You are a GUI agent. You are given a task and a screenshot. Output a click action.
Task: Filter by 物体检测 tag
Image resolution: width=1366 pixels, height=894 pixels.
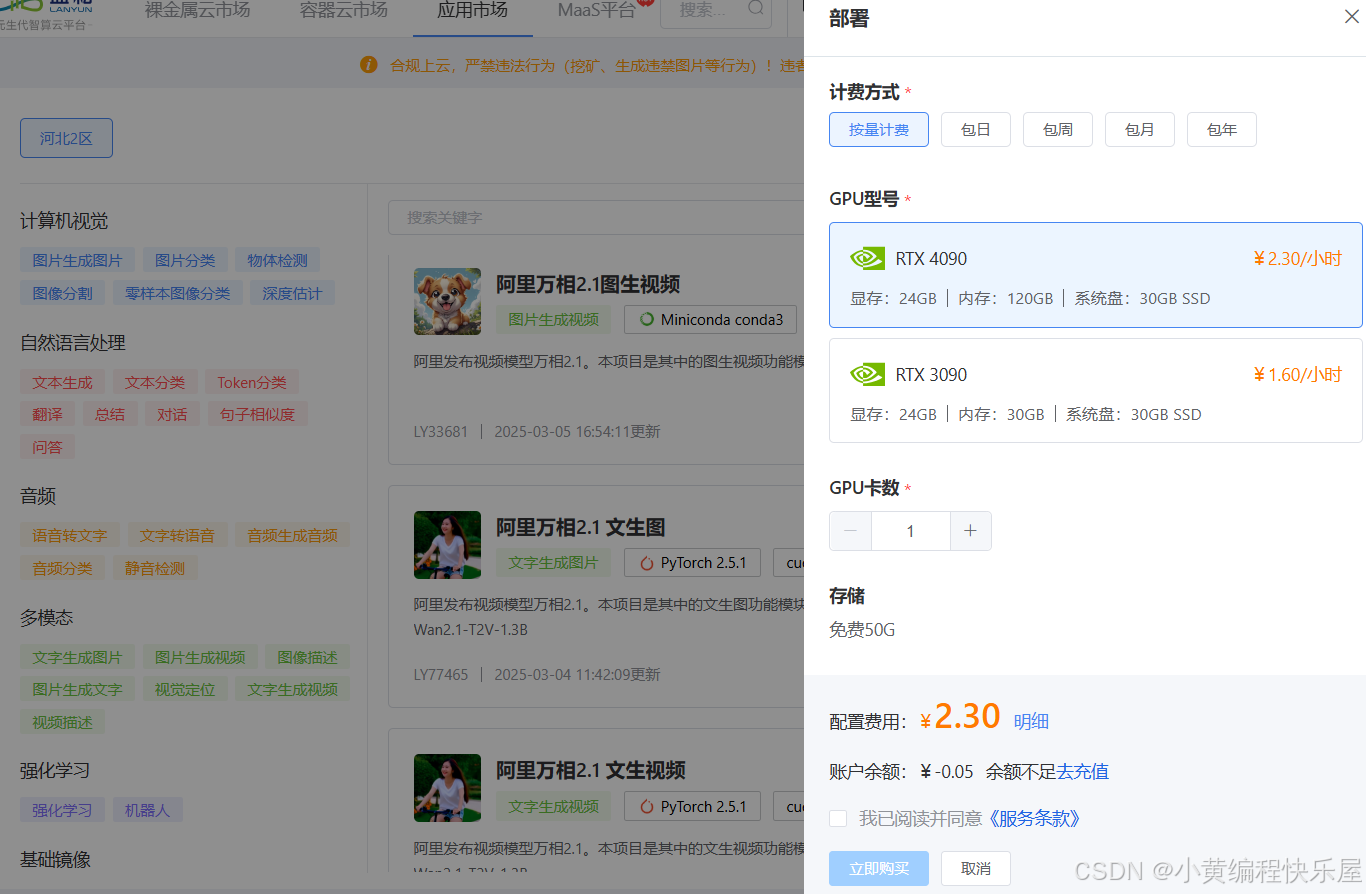point(278,260)
